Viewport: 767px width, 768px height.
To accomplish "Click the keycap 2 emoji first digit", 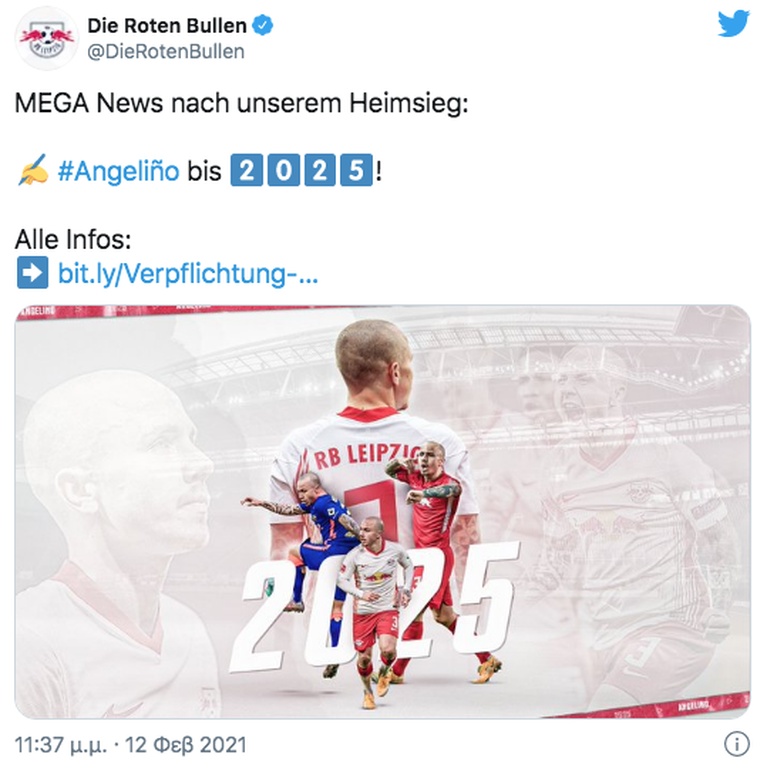I will [x=247, y=170].
